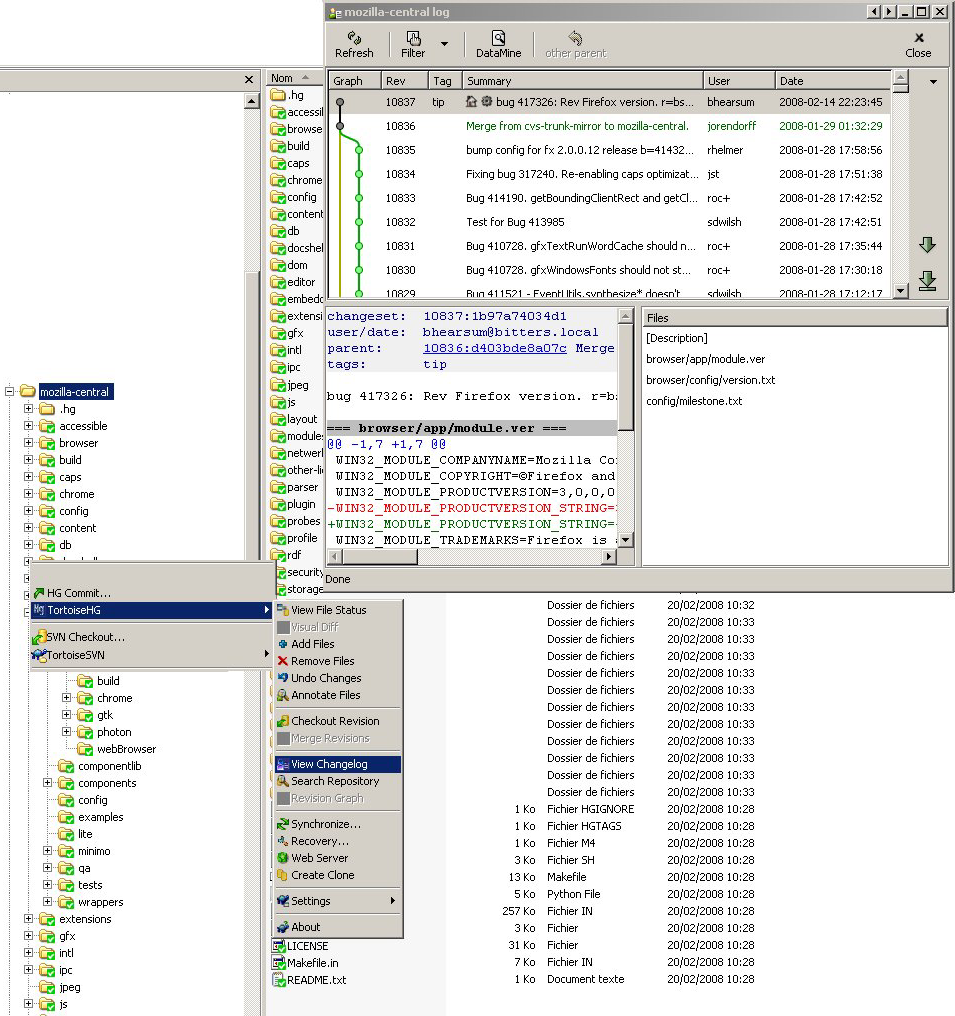The height and width of the screenshot is (1016, 955).
Task: Close the log via the Close X icon
Action: 919,38
